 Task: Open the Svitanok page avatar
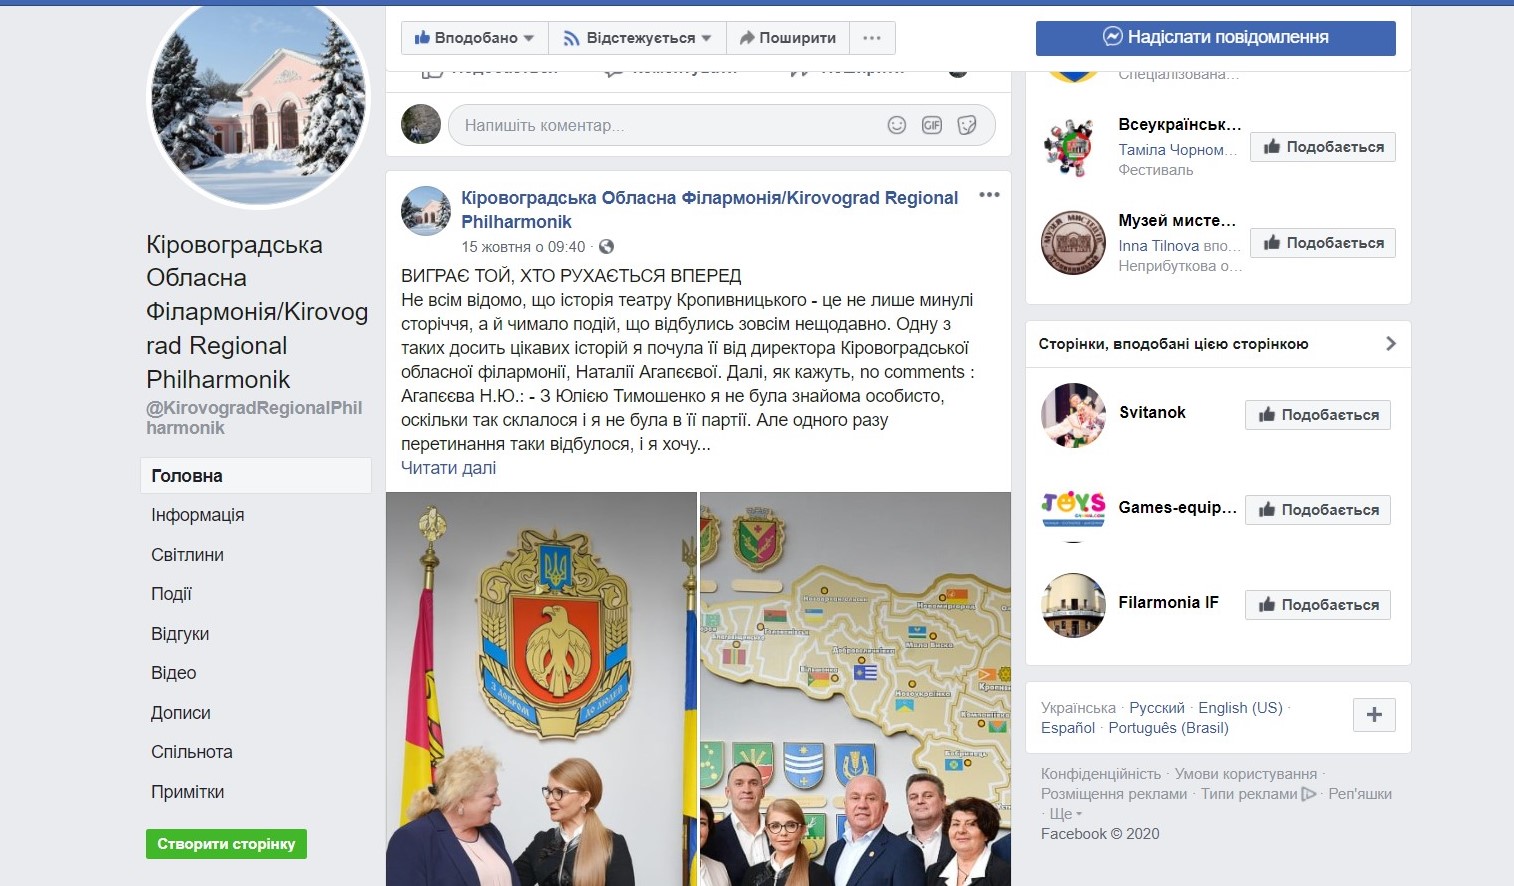pyautogui.click(x=1073, y=415)
